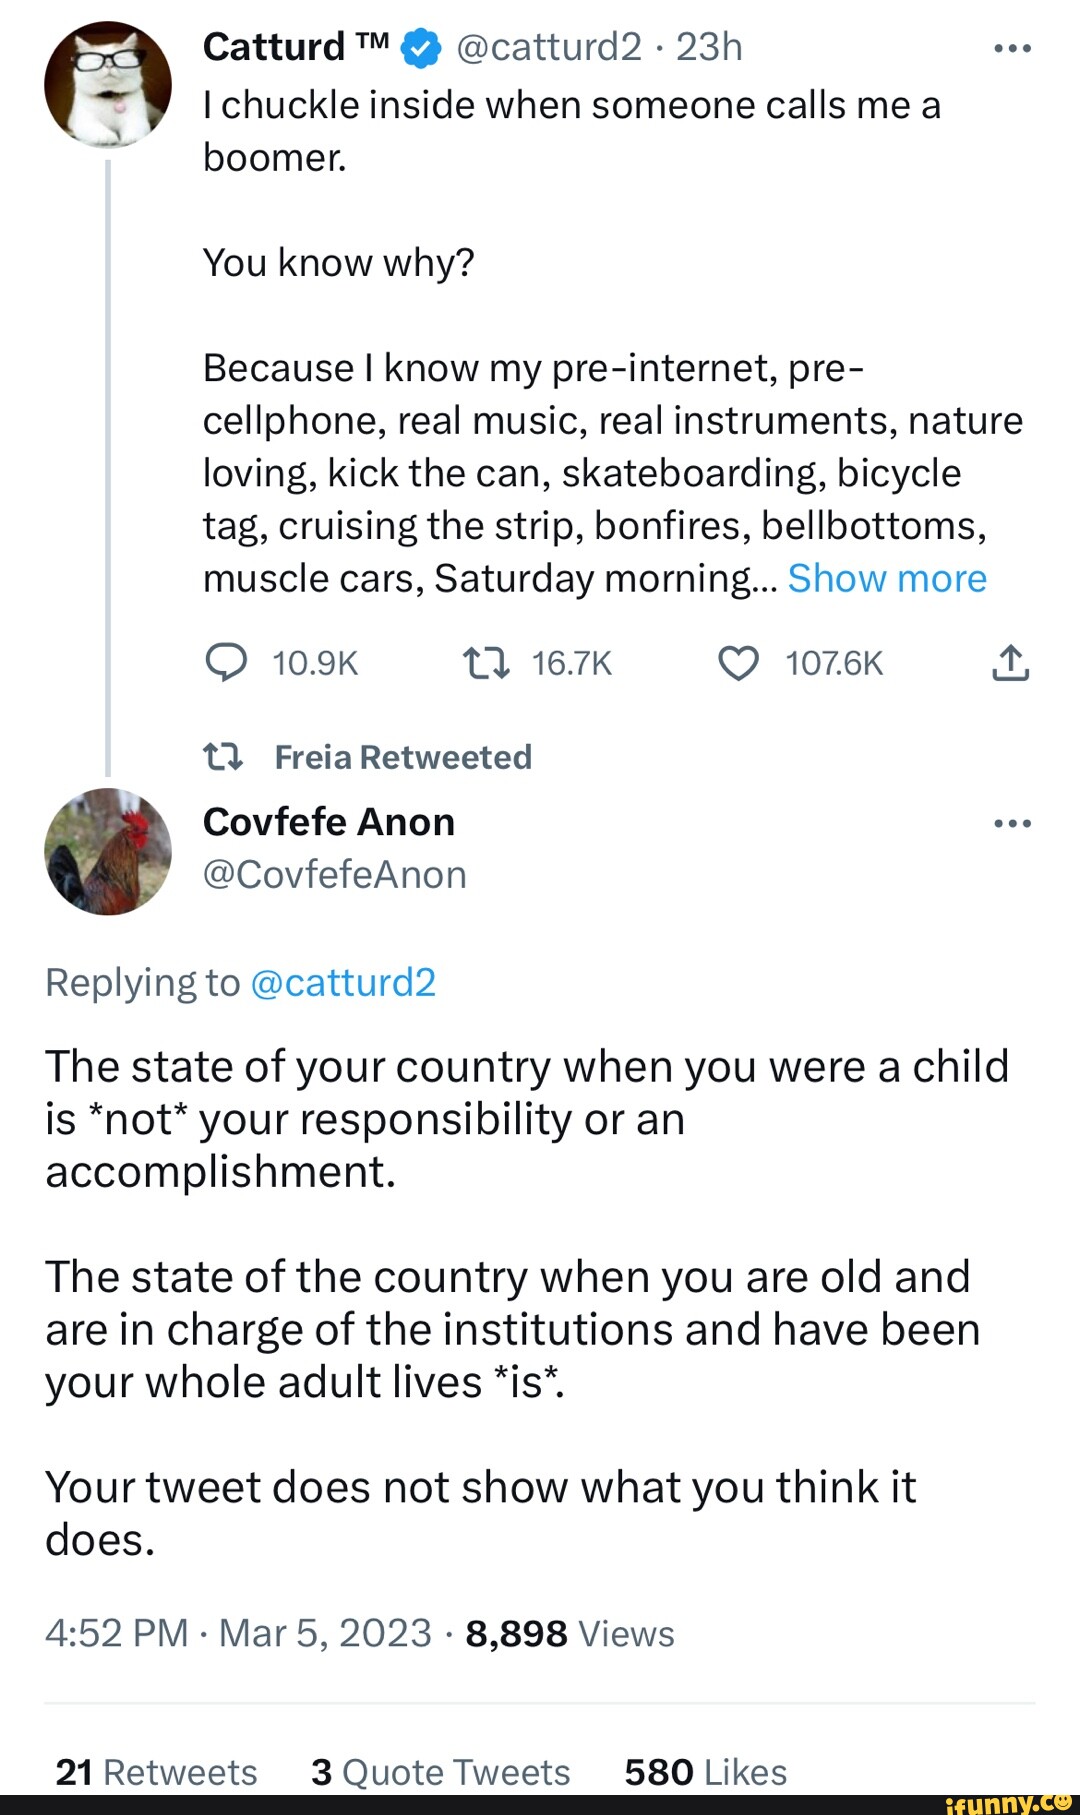This screenshot has width=1080, height=1815.
Task: Open Catturd's cat profile picture
Action: [x=107, y=84]
